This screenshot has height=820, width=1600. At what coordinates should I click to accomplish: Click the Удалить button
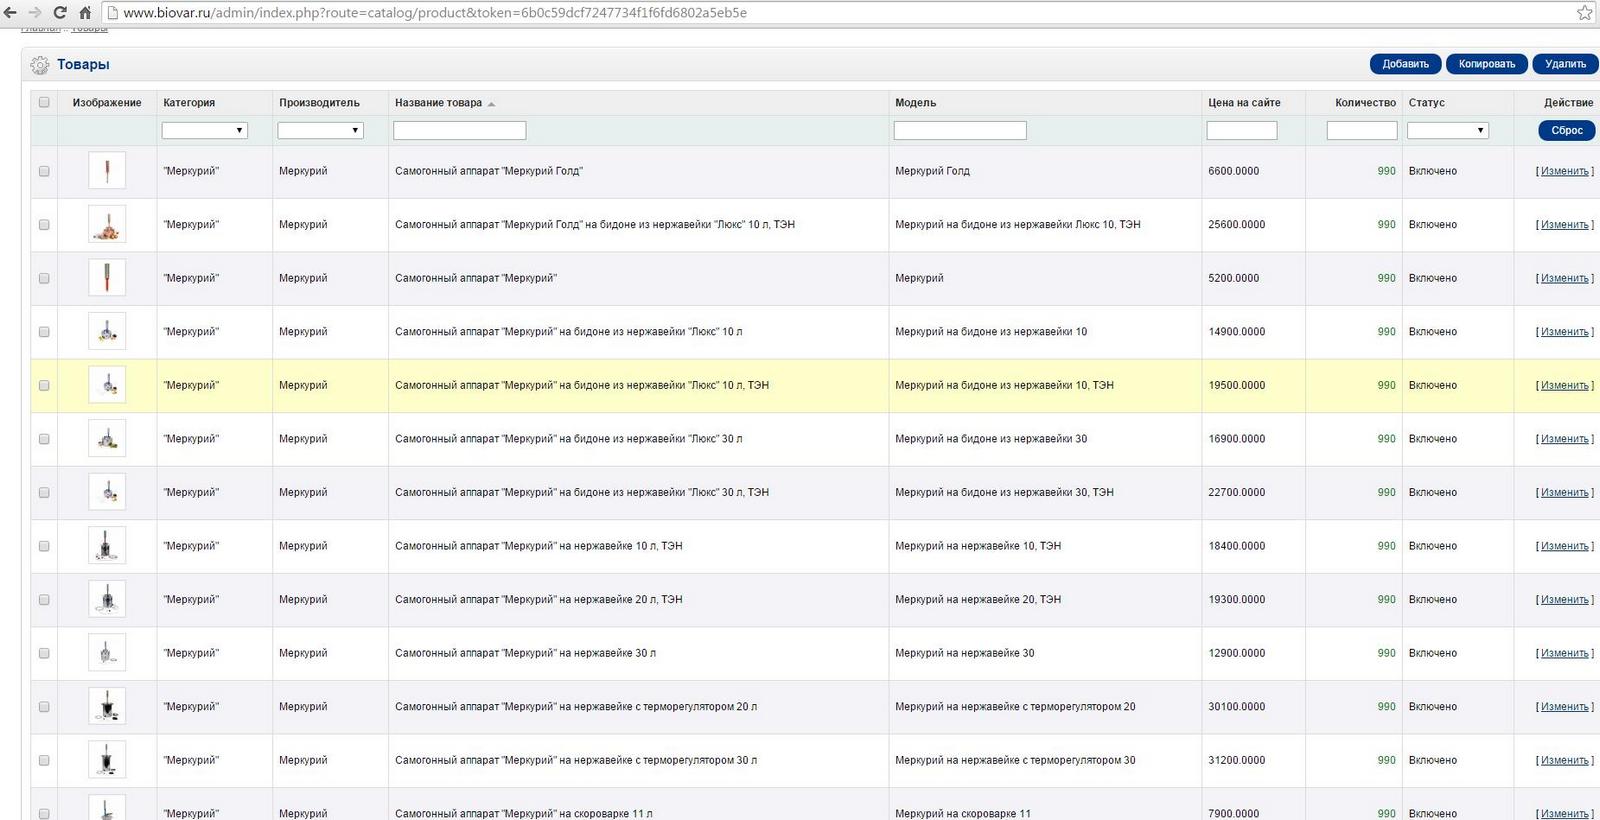[1566, 64]
